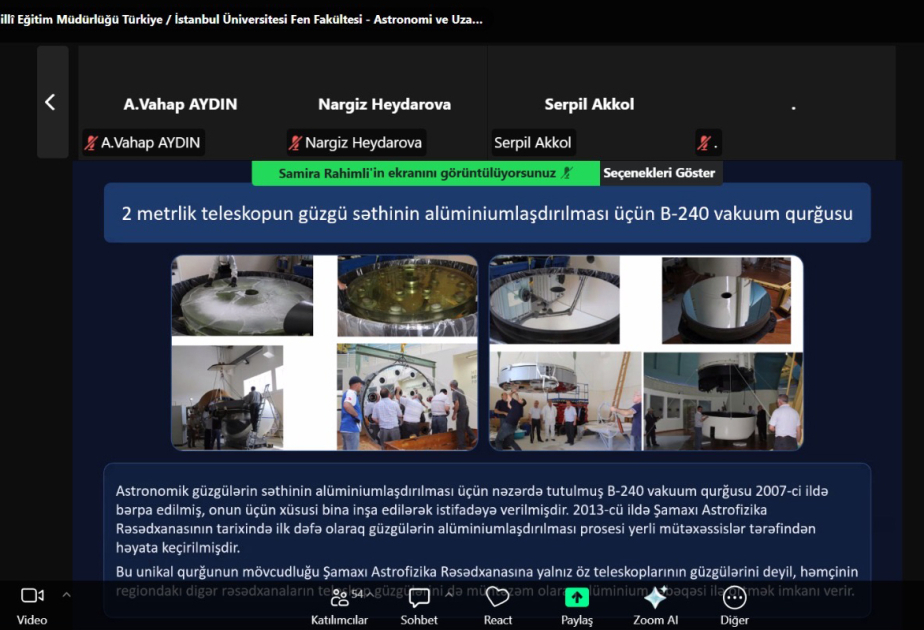Expand the participants options chevron
The image size is (924, 630).
coord(369,595)
